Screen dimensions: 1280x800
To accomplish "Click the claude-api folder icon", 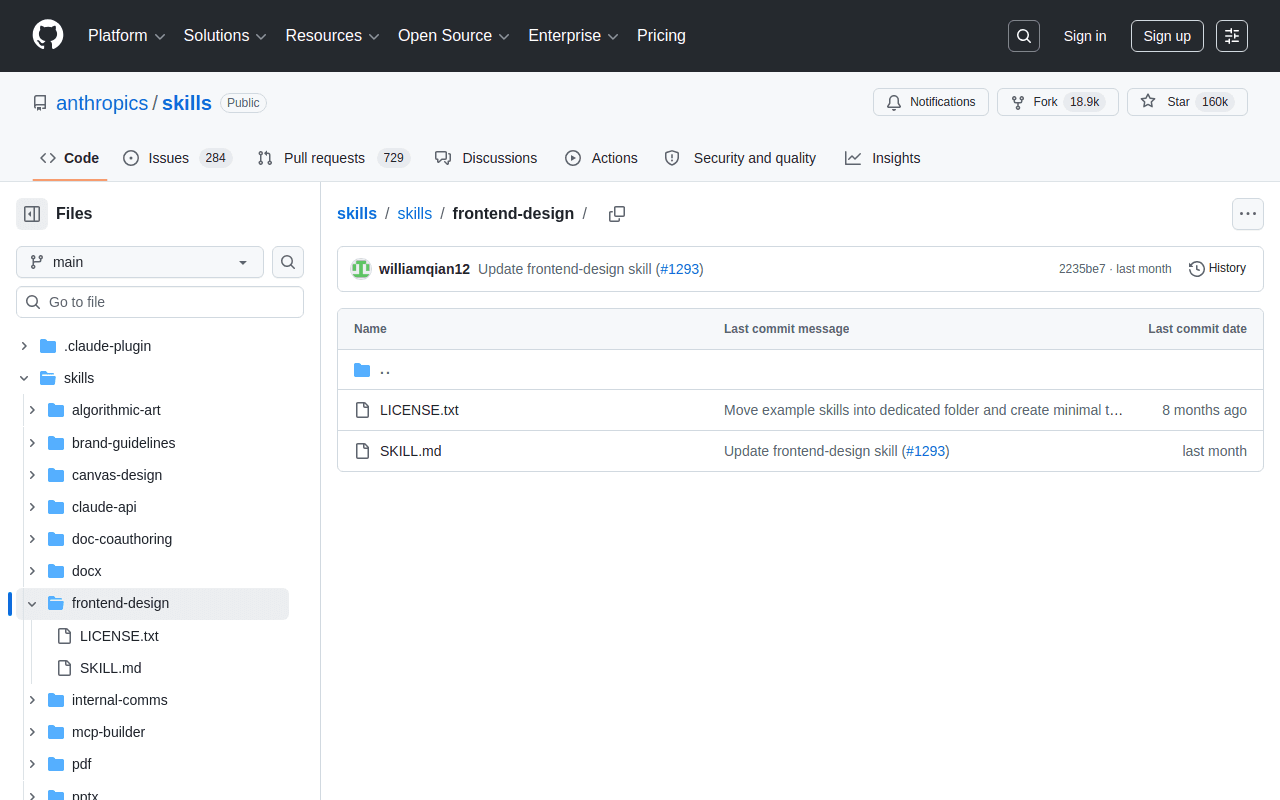I will tap(56, 507).
